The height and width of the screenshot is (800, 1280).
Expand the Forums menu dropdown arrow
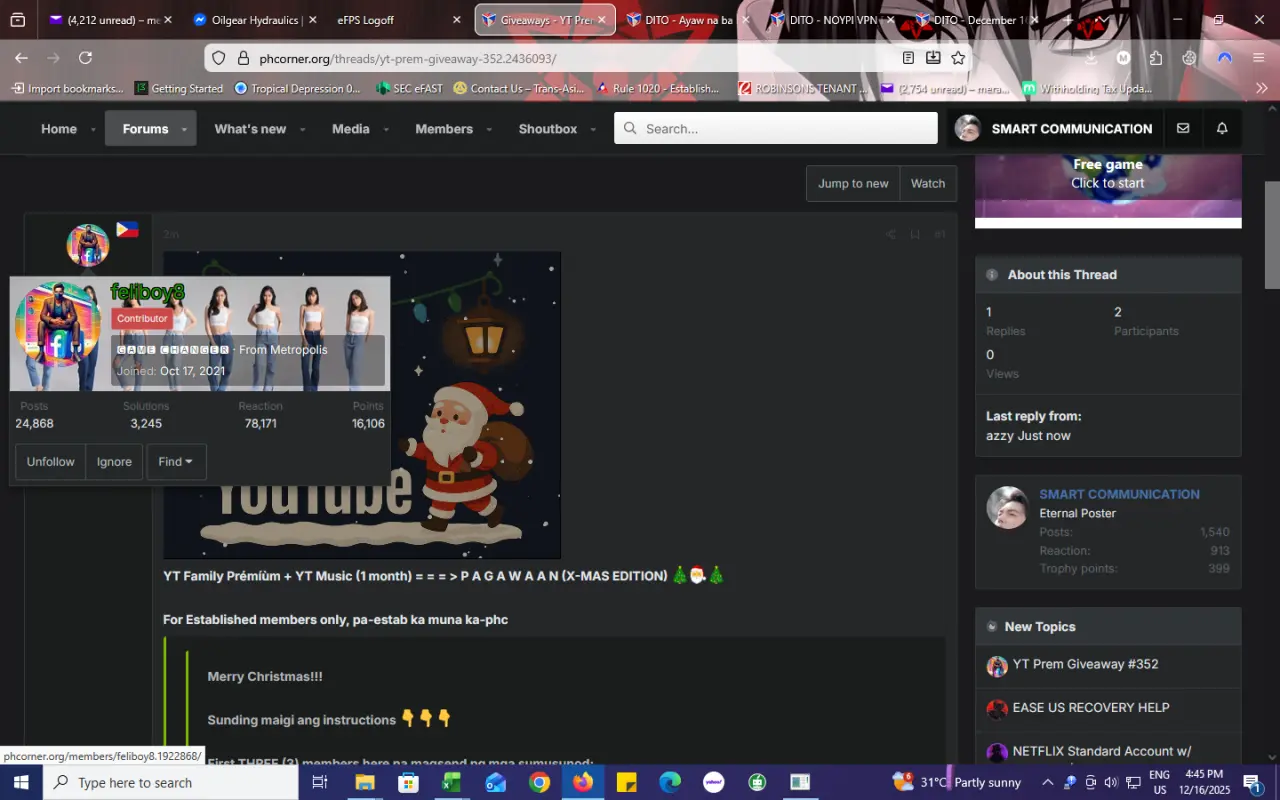click(x=184, y=129)
